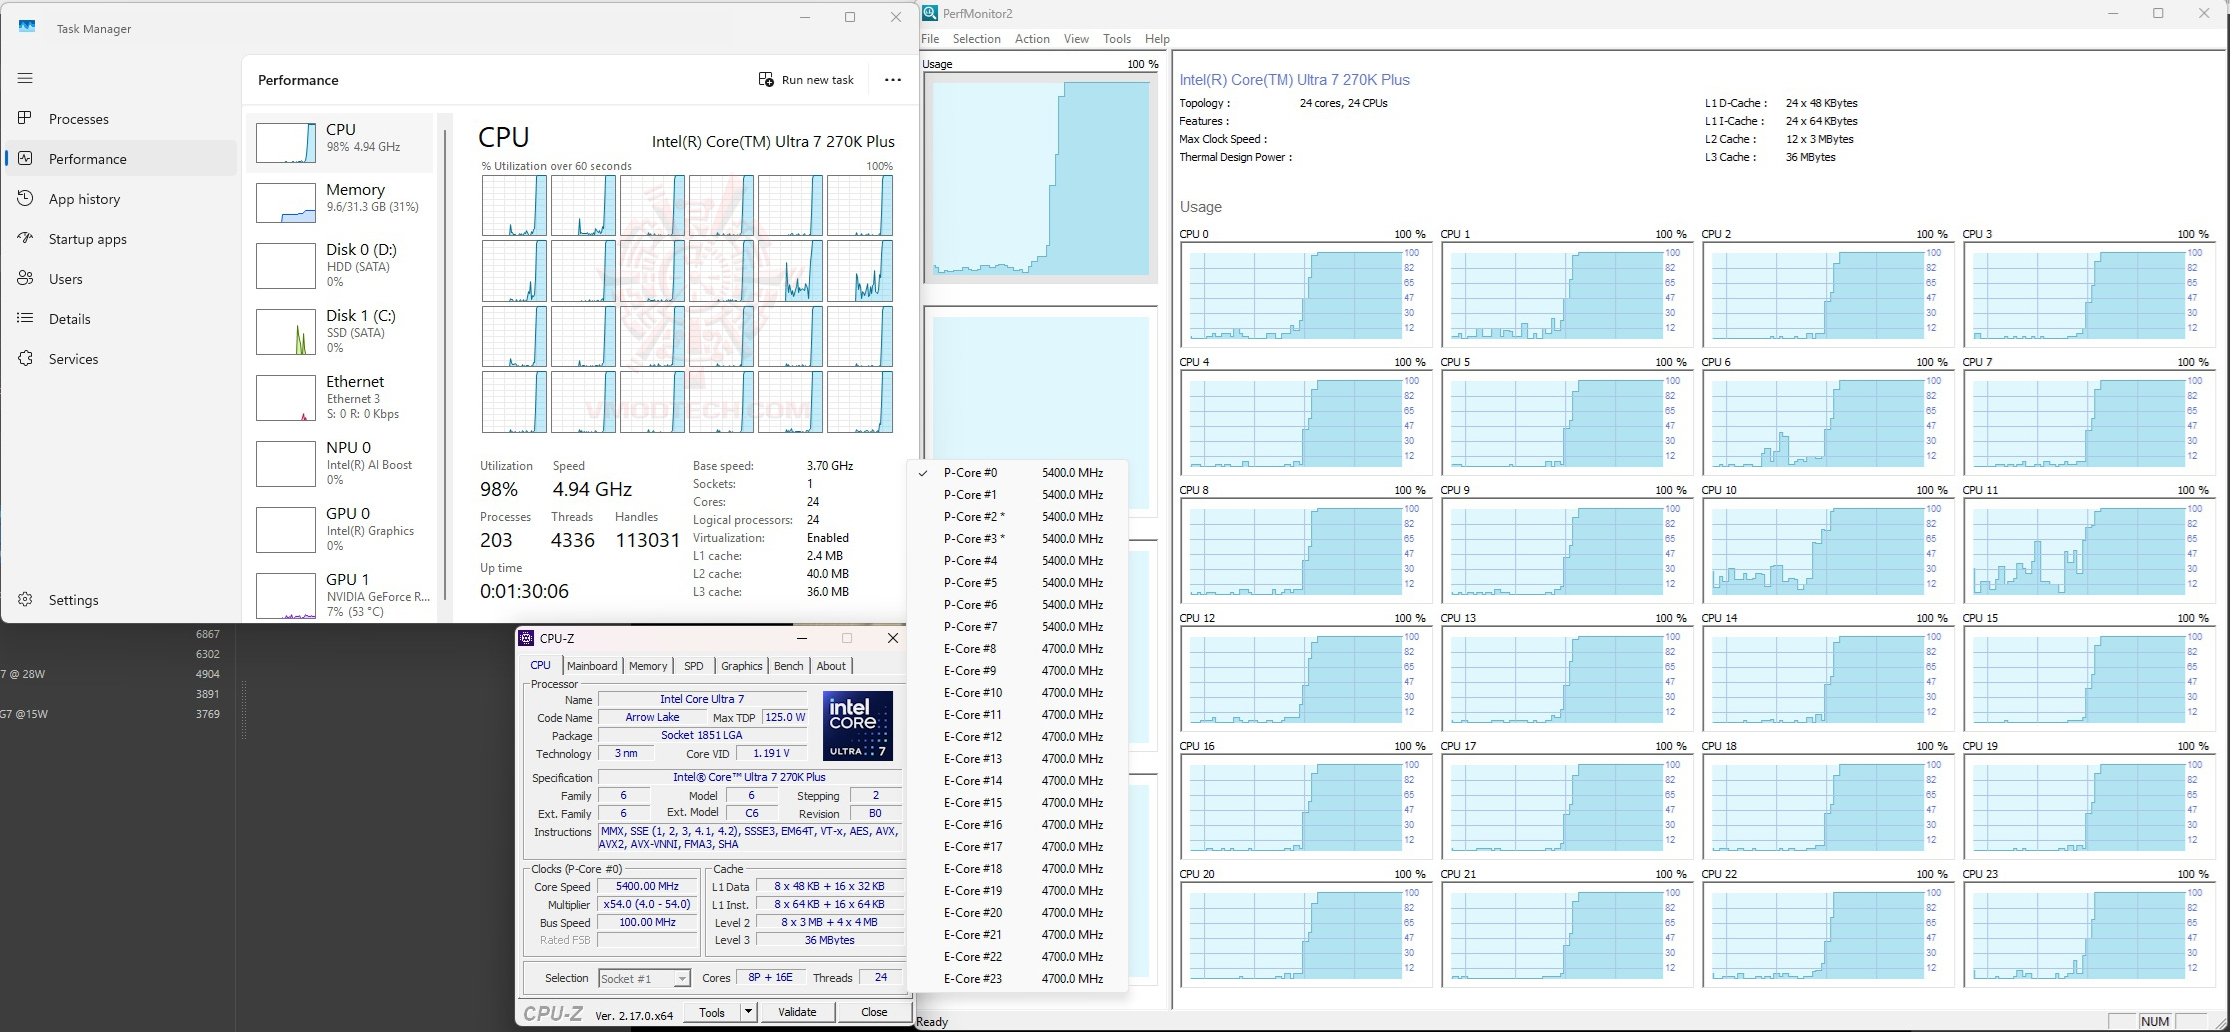
Task: Click the PerfMonitor2 app icon in title bar
Action: pos(930,13)
